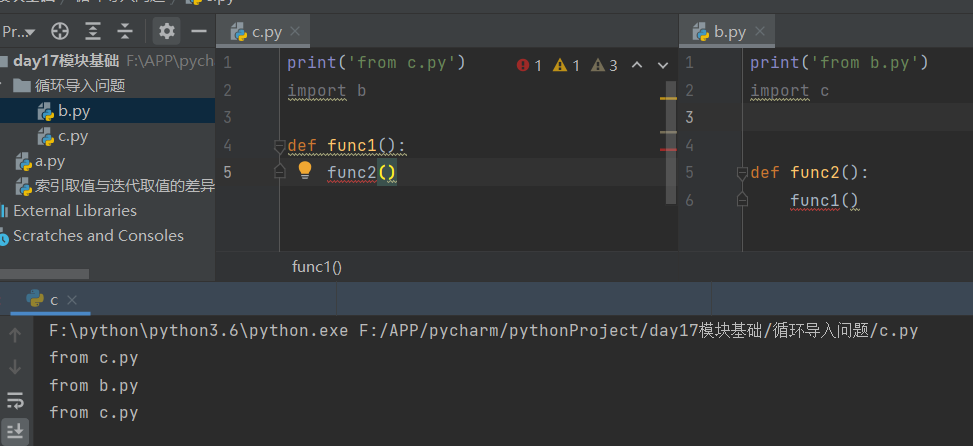Toggle soft-wrap in Run console
Screen dimensions: 973x446
point(15,401)
